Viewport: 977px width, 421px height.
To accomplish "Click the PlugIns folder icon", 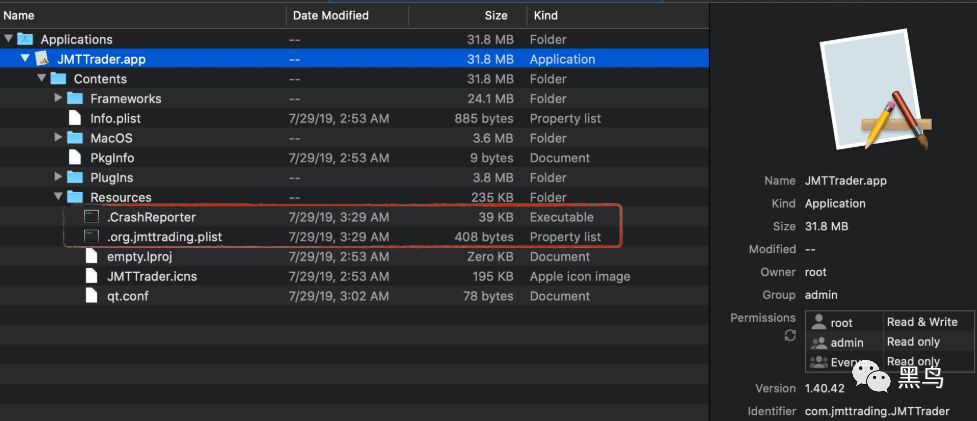I will click(x=75, y=177).
